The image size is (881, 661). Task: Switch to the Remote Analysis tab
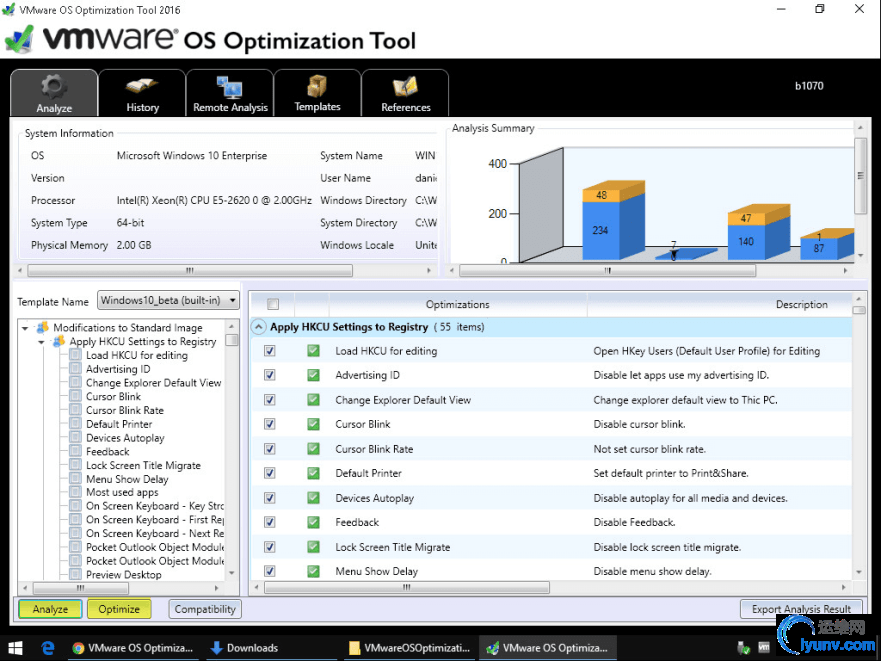point(230,93)
